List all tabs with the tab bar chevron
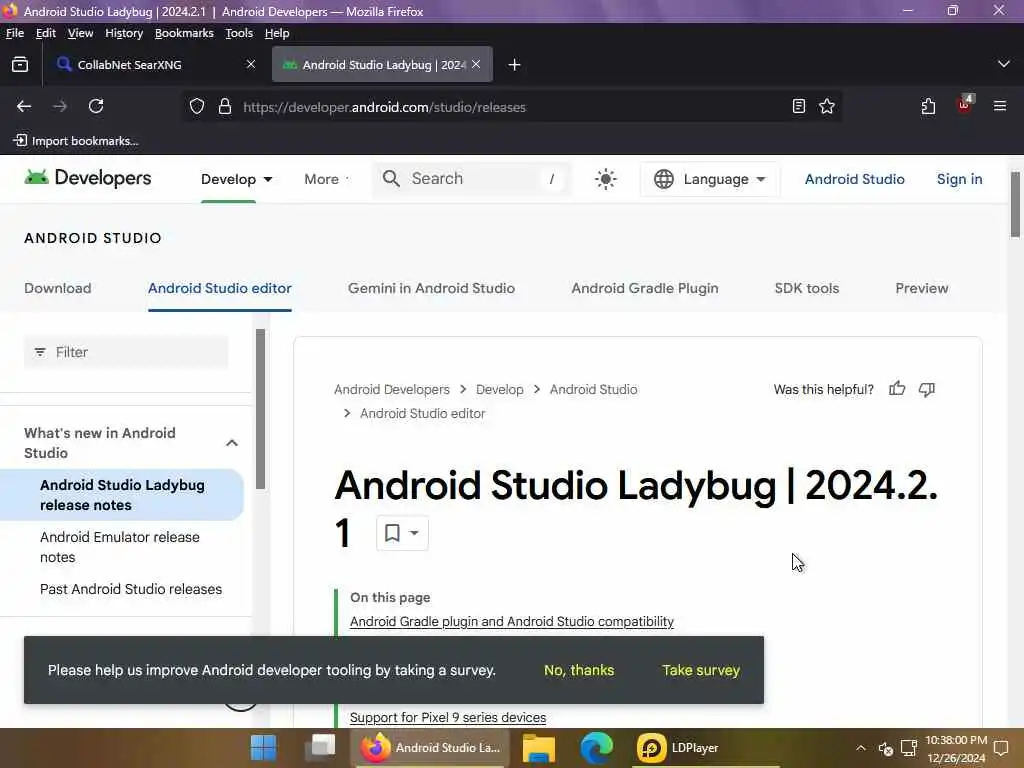1024x768 pixels. coord(1004,64)
